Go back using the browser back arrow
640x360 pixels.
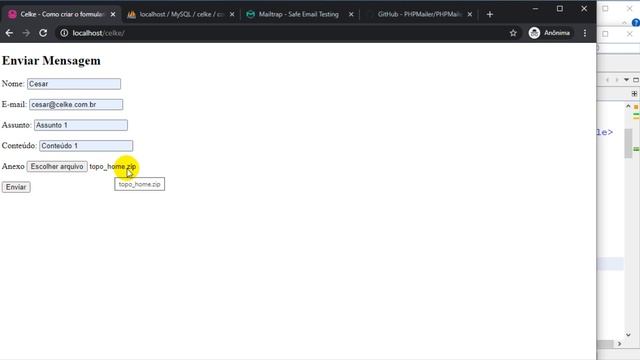9,33
